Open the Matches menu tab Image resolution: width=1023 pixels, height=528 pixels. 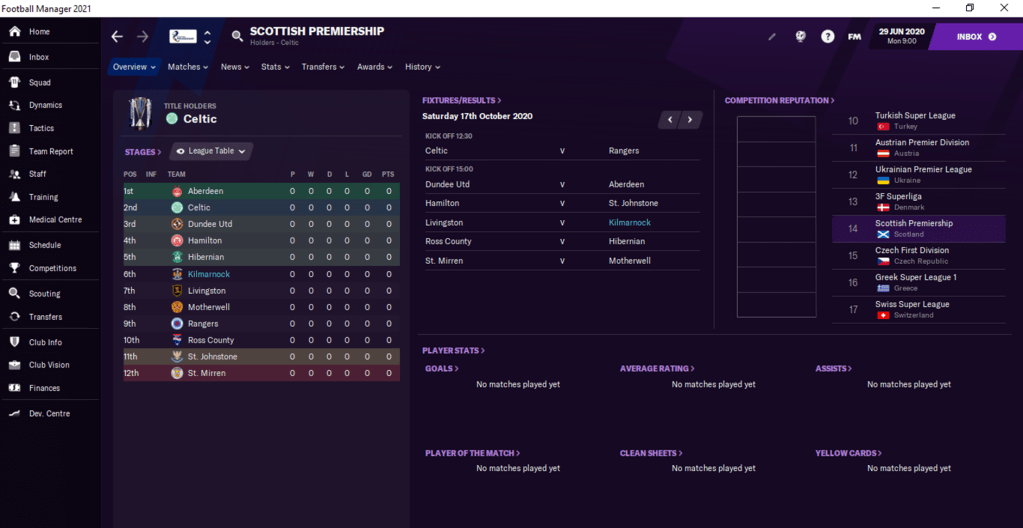click(x=187, y=67)
